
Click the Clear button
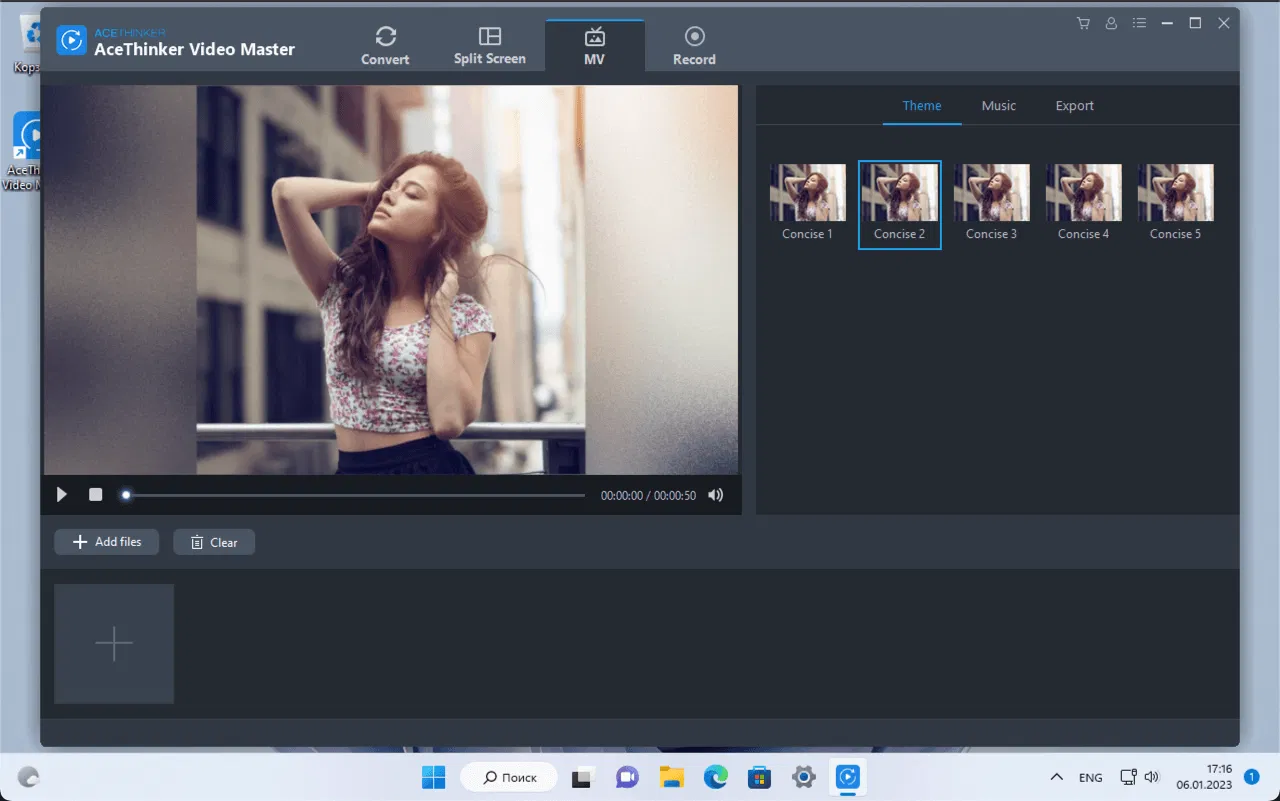(214, 542)
